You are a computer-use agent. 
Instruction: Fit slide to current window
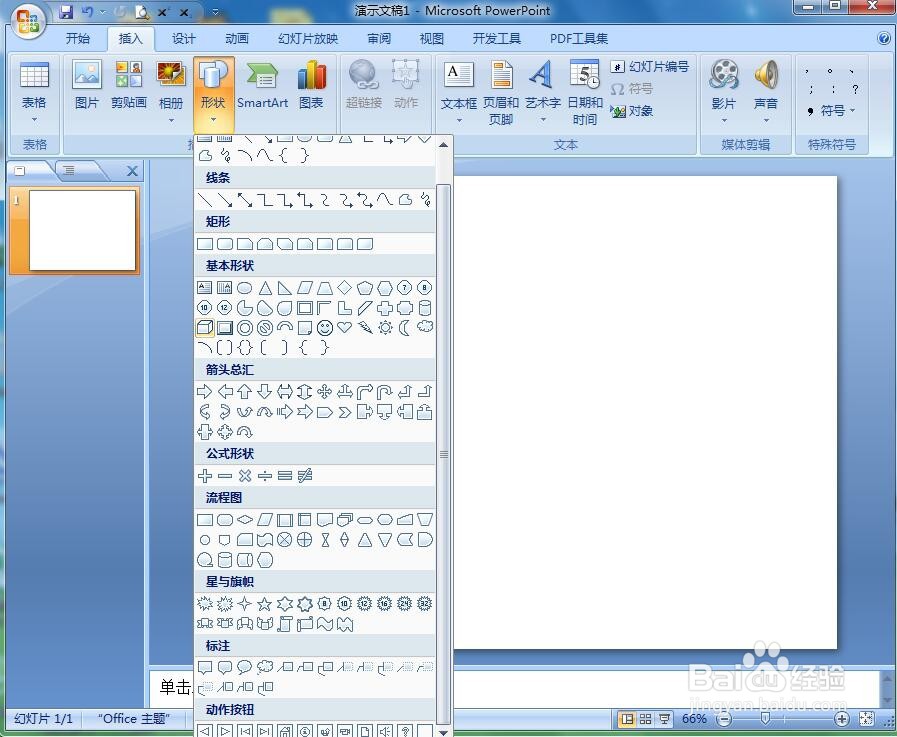click(x=866, y=719)
